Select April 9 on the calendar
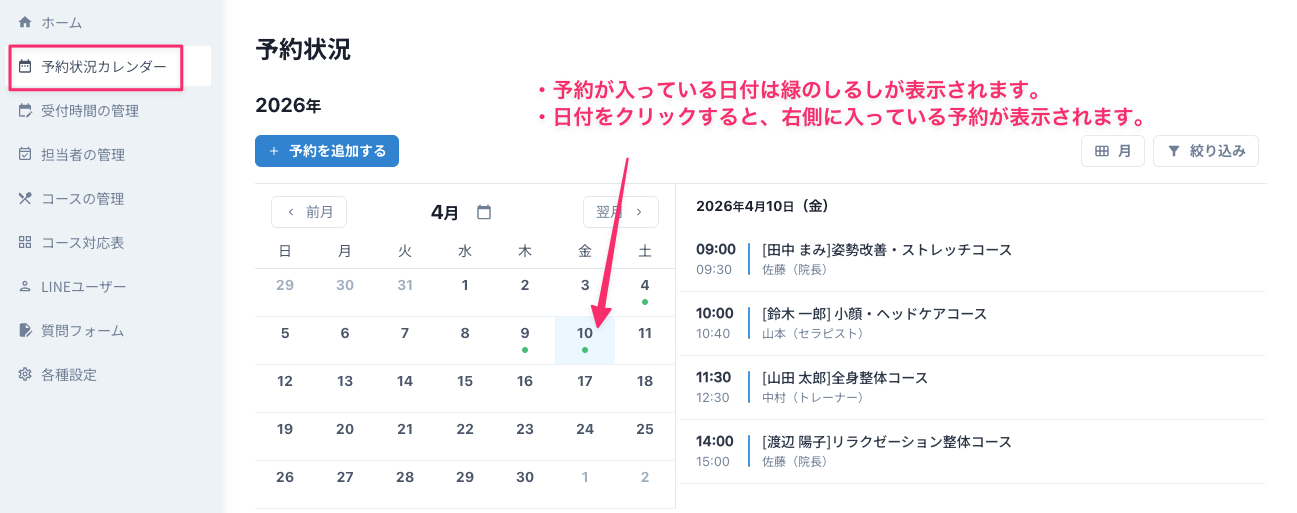The image size is (1297, 513). 525,334
